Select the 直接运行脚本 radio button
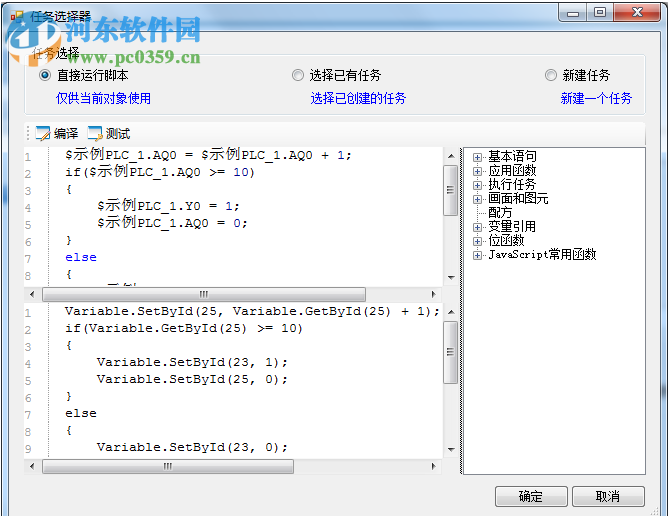 45,75
